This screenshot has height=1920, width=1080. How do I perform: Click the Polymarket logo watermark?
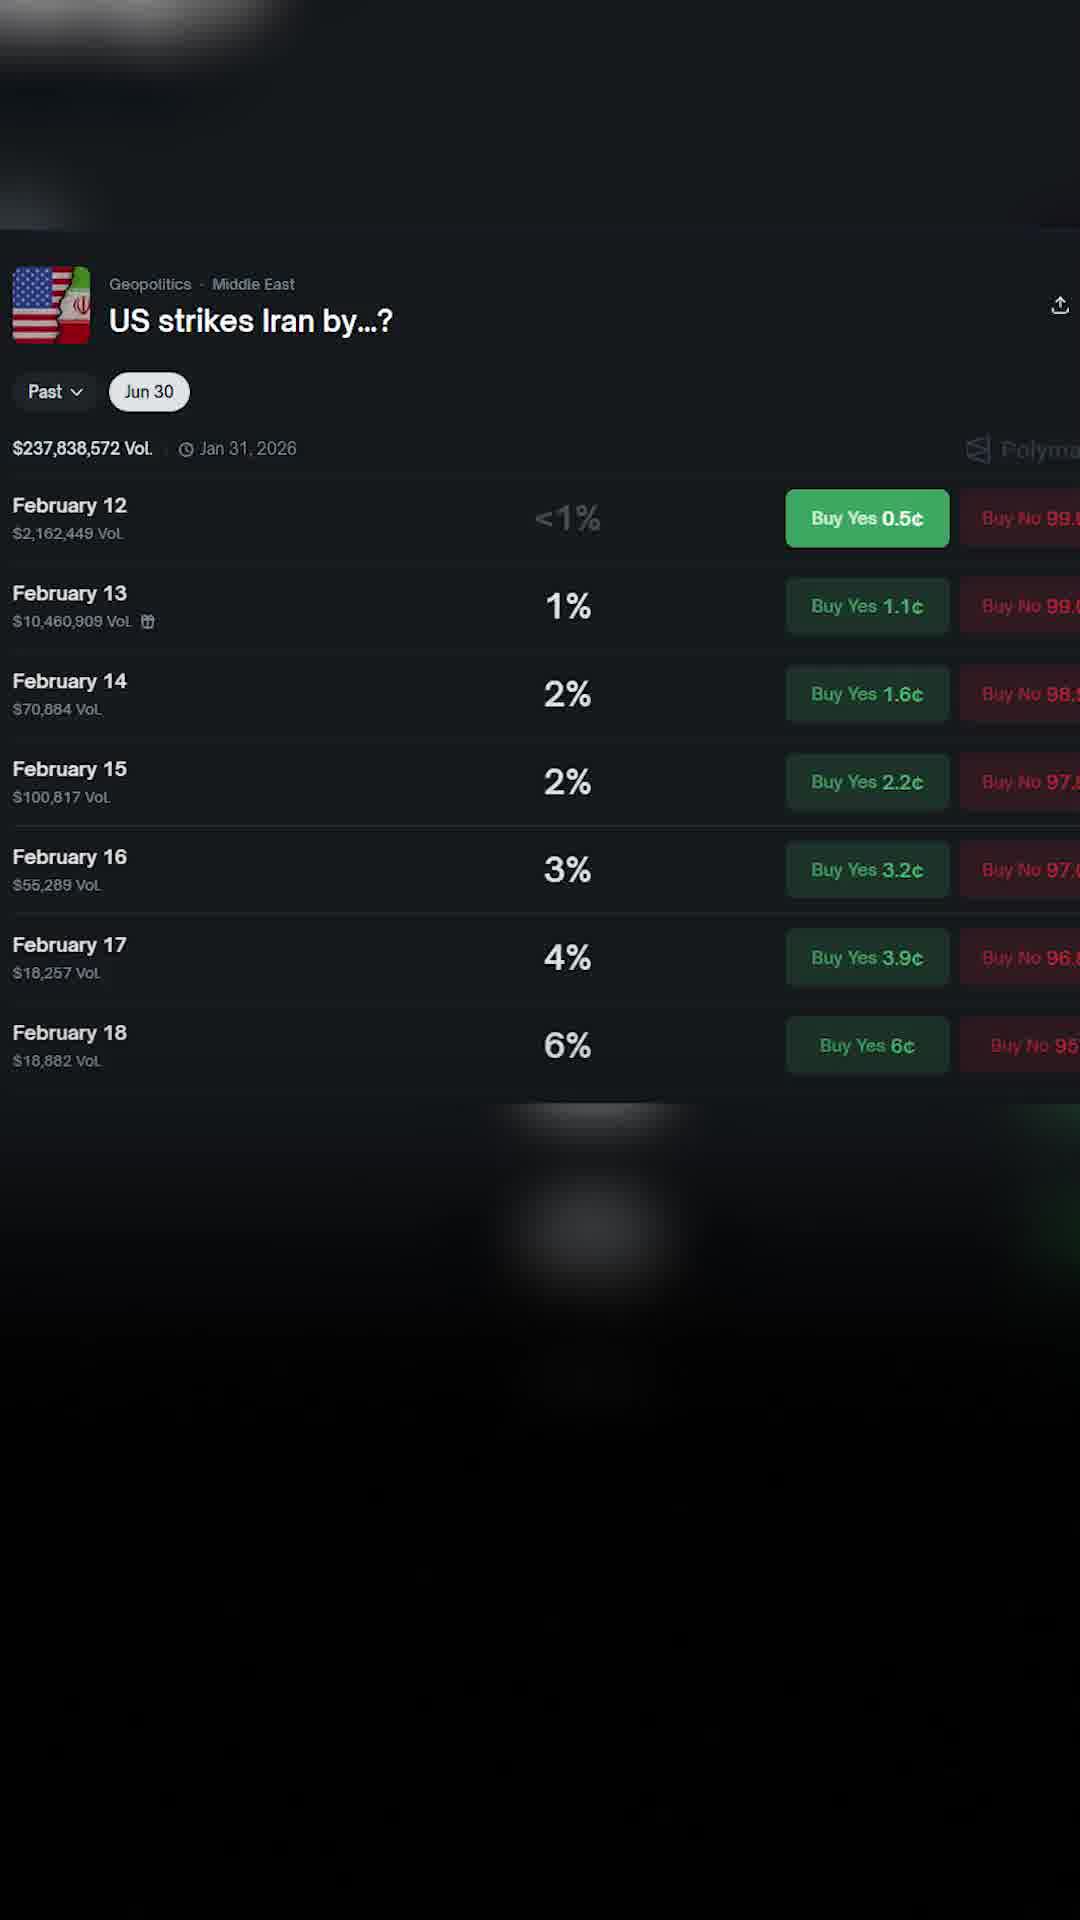click(1022, 450)
